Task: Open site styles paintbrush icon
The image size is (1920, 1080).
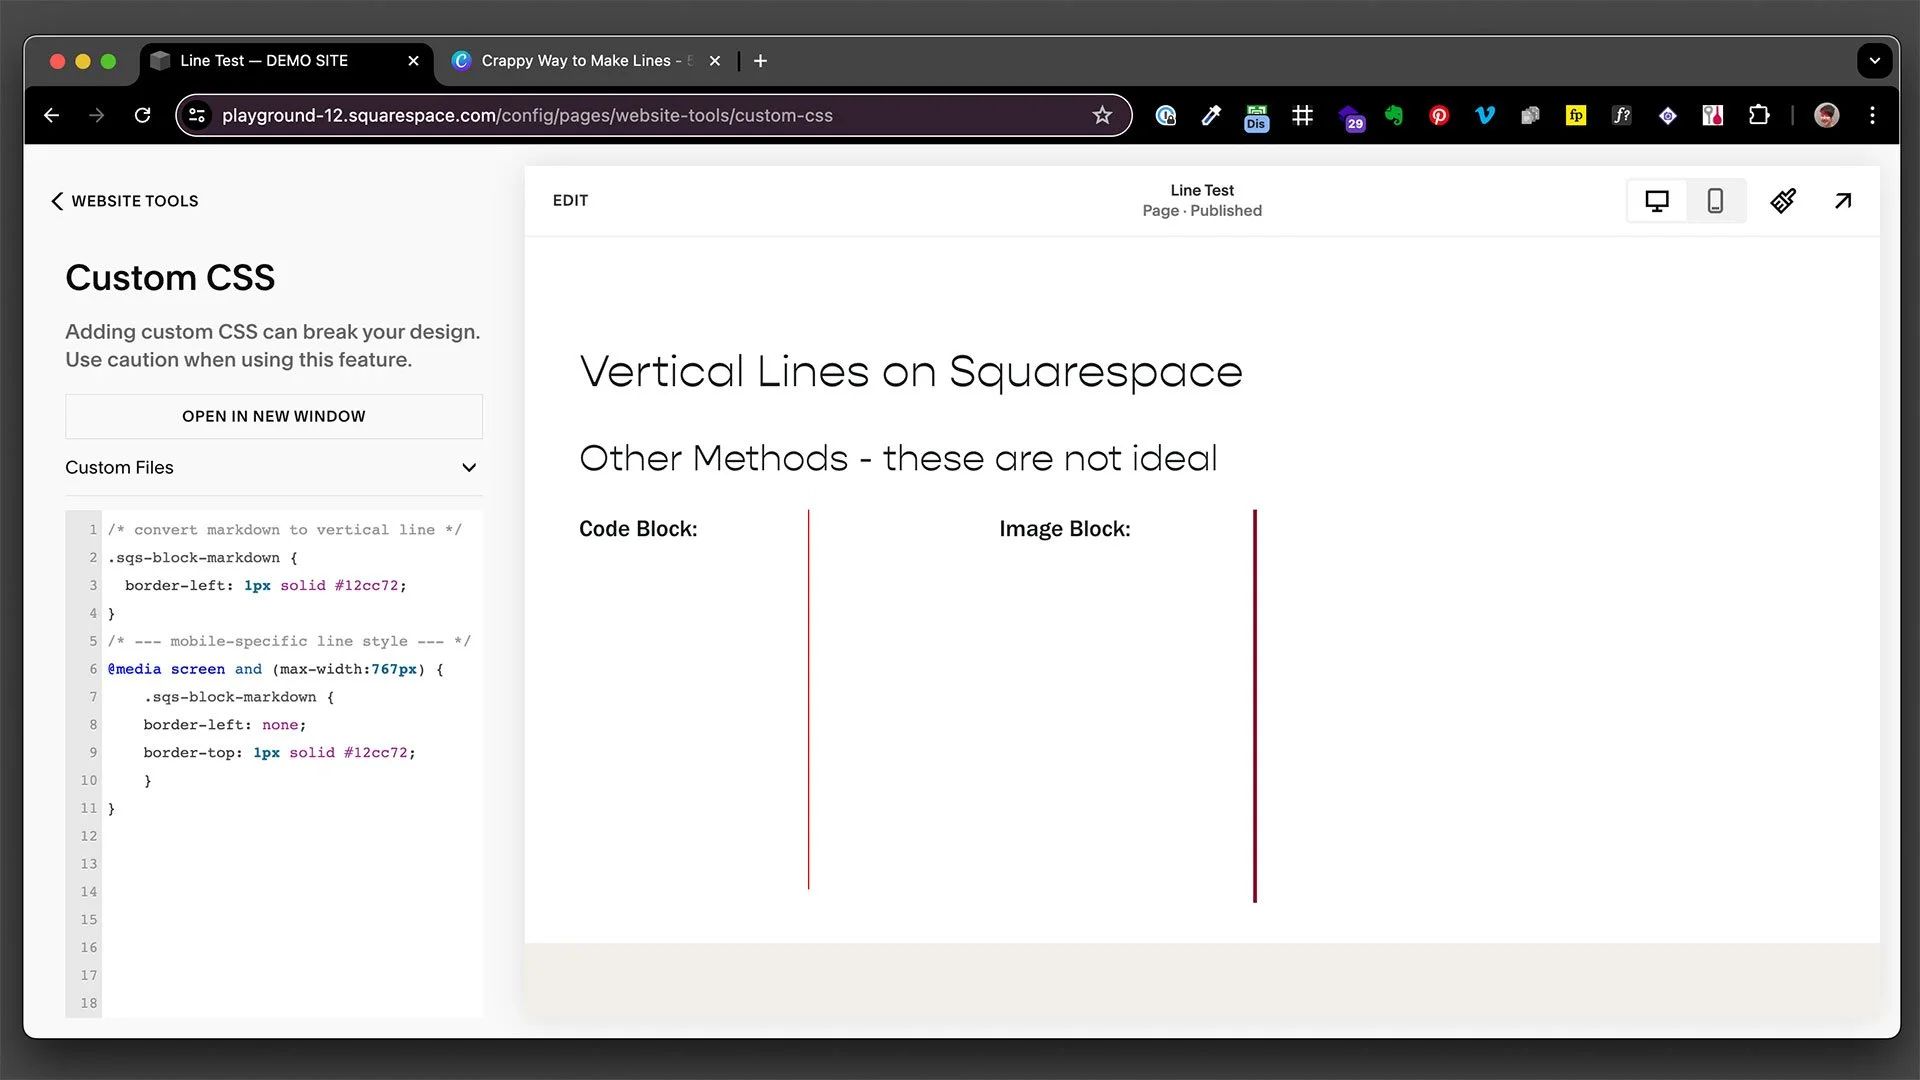Action: pos(1783,201)
